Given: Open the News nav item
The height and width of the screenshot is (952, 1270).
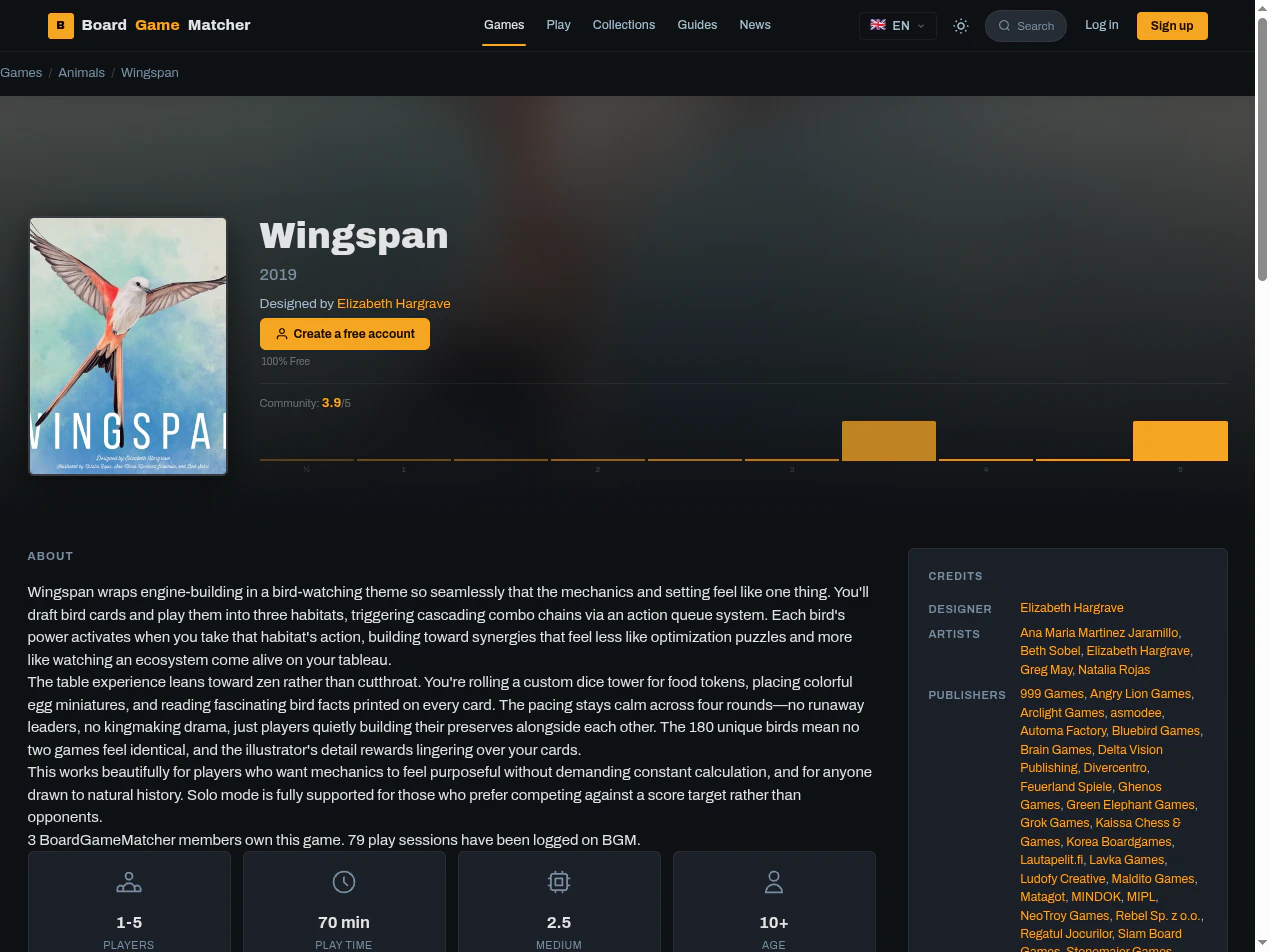Looking at the screenshot, I should point(755,25).
